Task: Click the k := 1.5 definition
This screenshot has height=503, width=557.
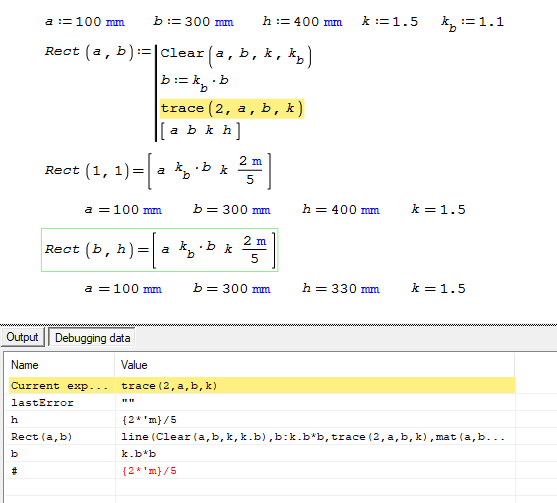Action: (390, 22)
